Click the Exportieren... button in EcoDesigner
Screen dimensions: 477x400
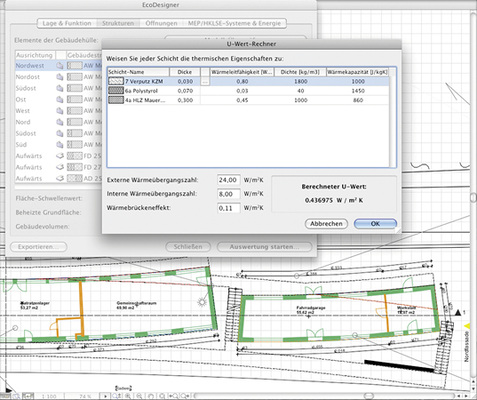(38, 247)
